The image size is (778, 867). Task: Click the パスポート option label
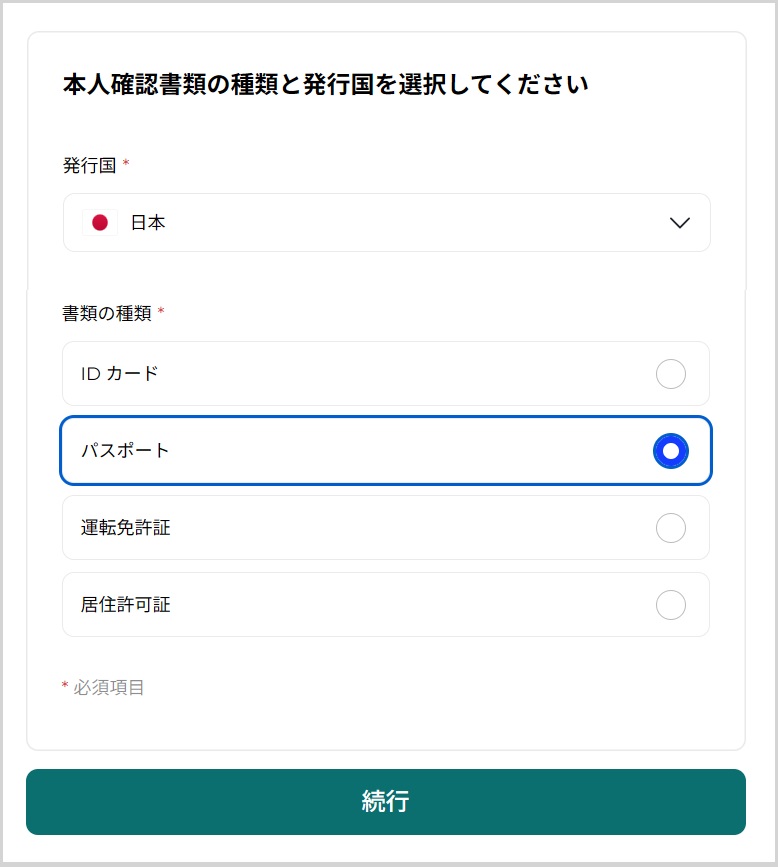pyautogui.click(x=125, y=451)
